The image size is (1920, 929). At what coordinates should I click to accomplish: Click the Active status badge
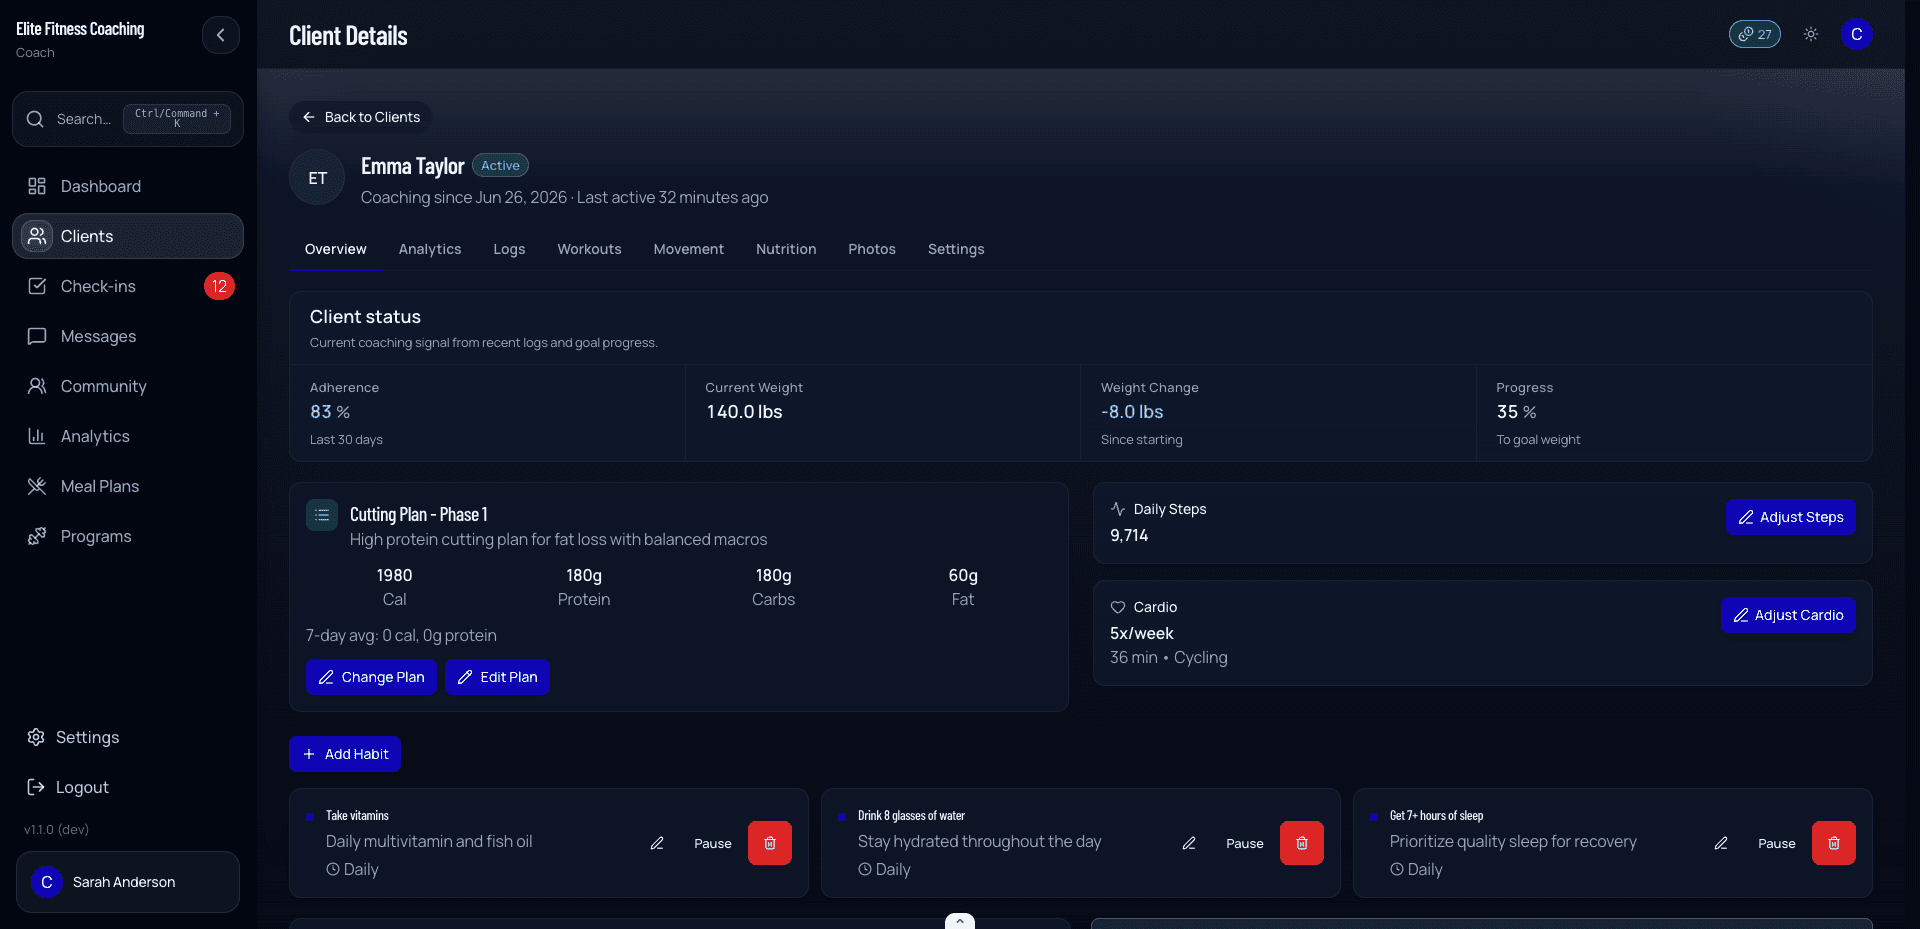[500, 166]
